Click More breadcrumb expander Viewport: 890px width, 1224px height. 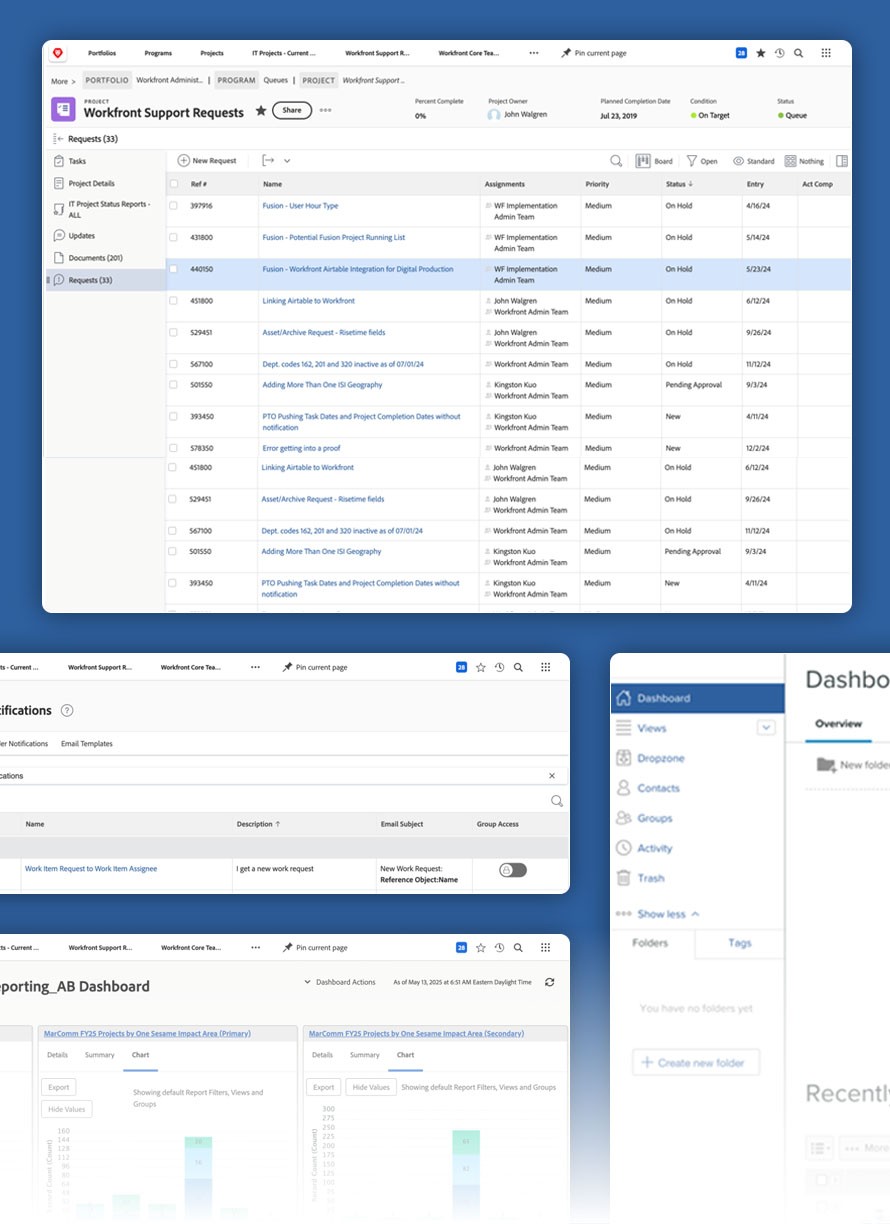(x=64, y=81)
